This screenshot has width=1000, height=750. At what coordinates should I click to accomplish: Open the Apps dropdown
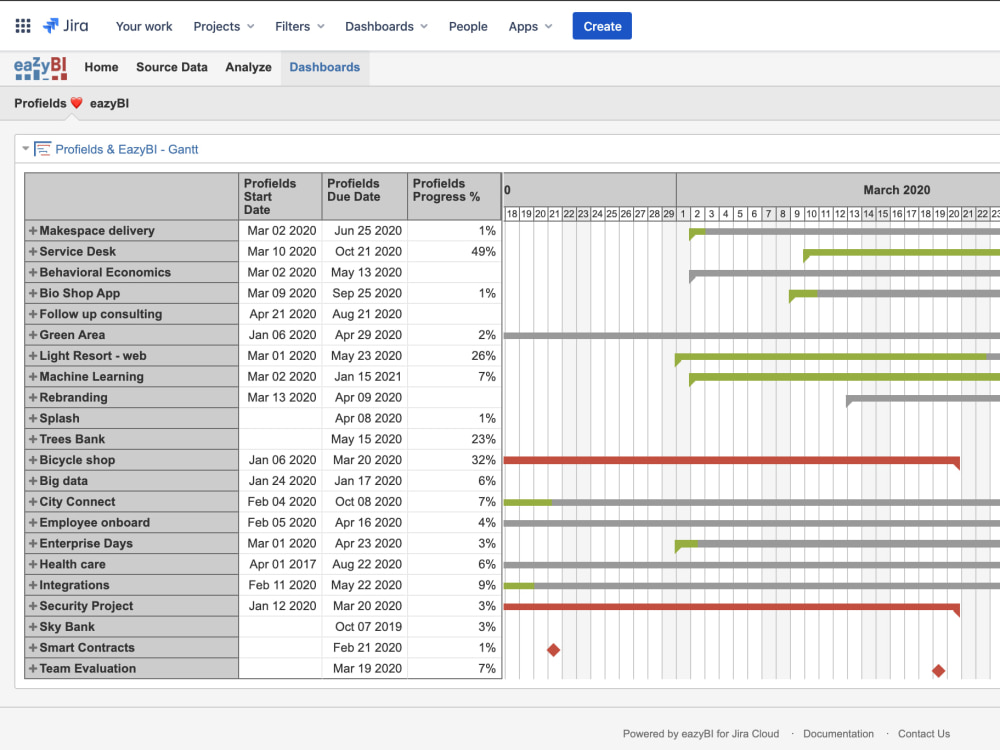point(531,26)
